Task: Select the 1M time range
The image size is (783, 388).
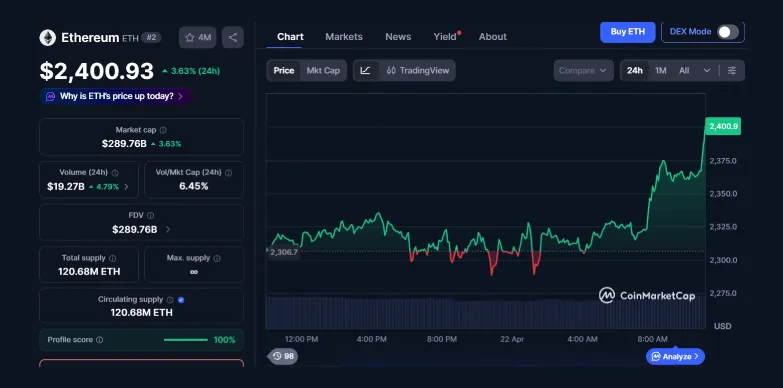Action: click(661, 70)
